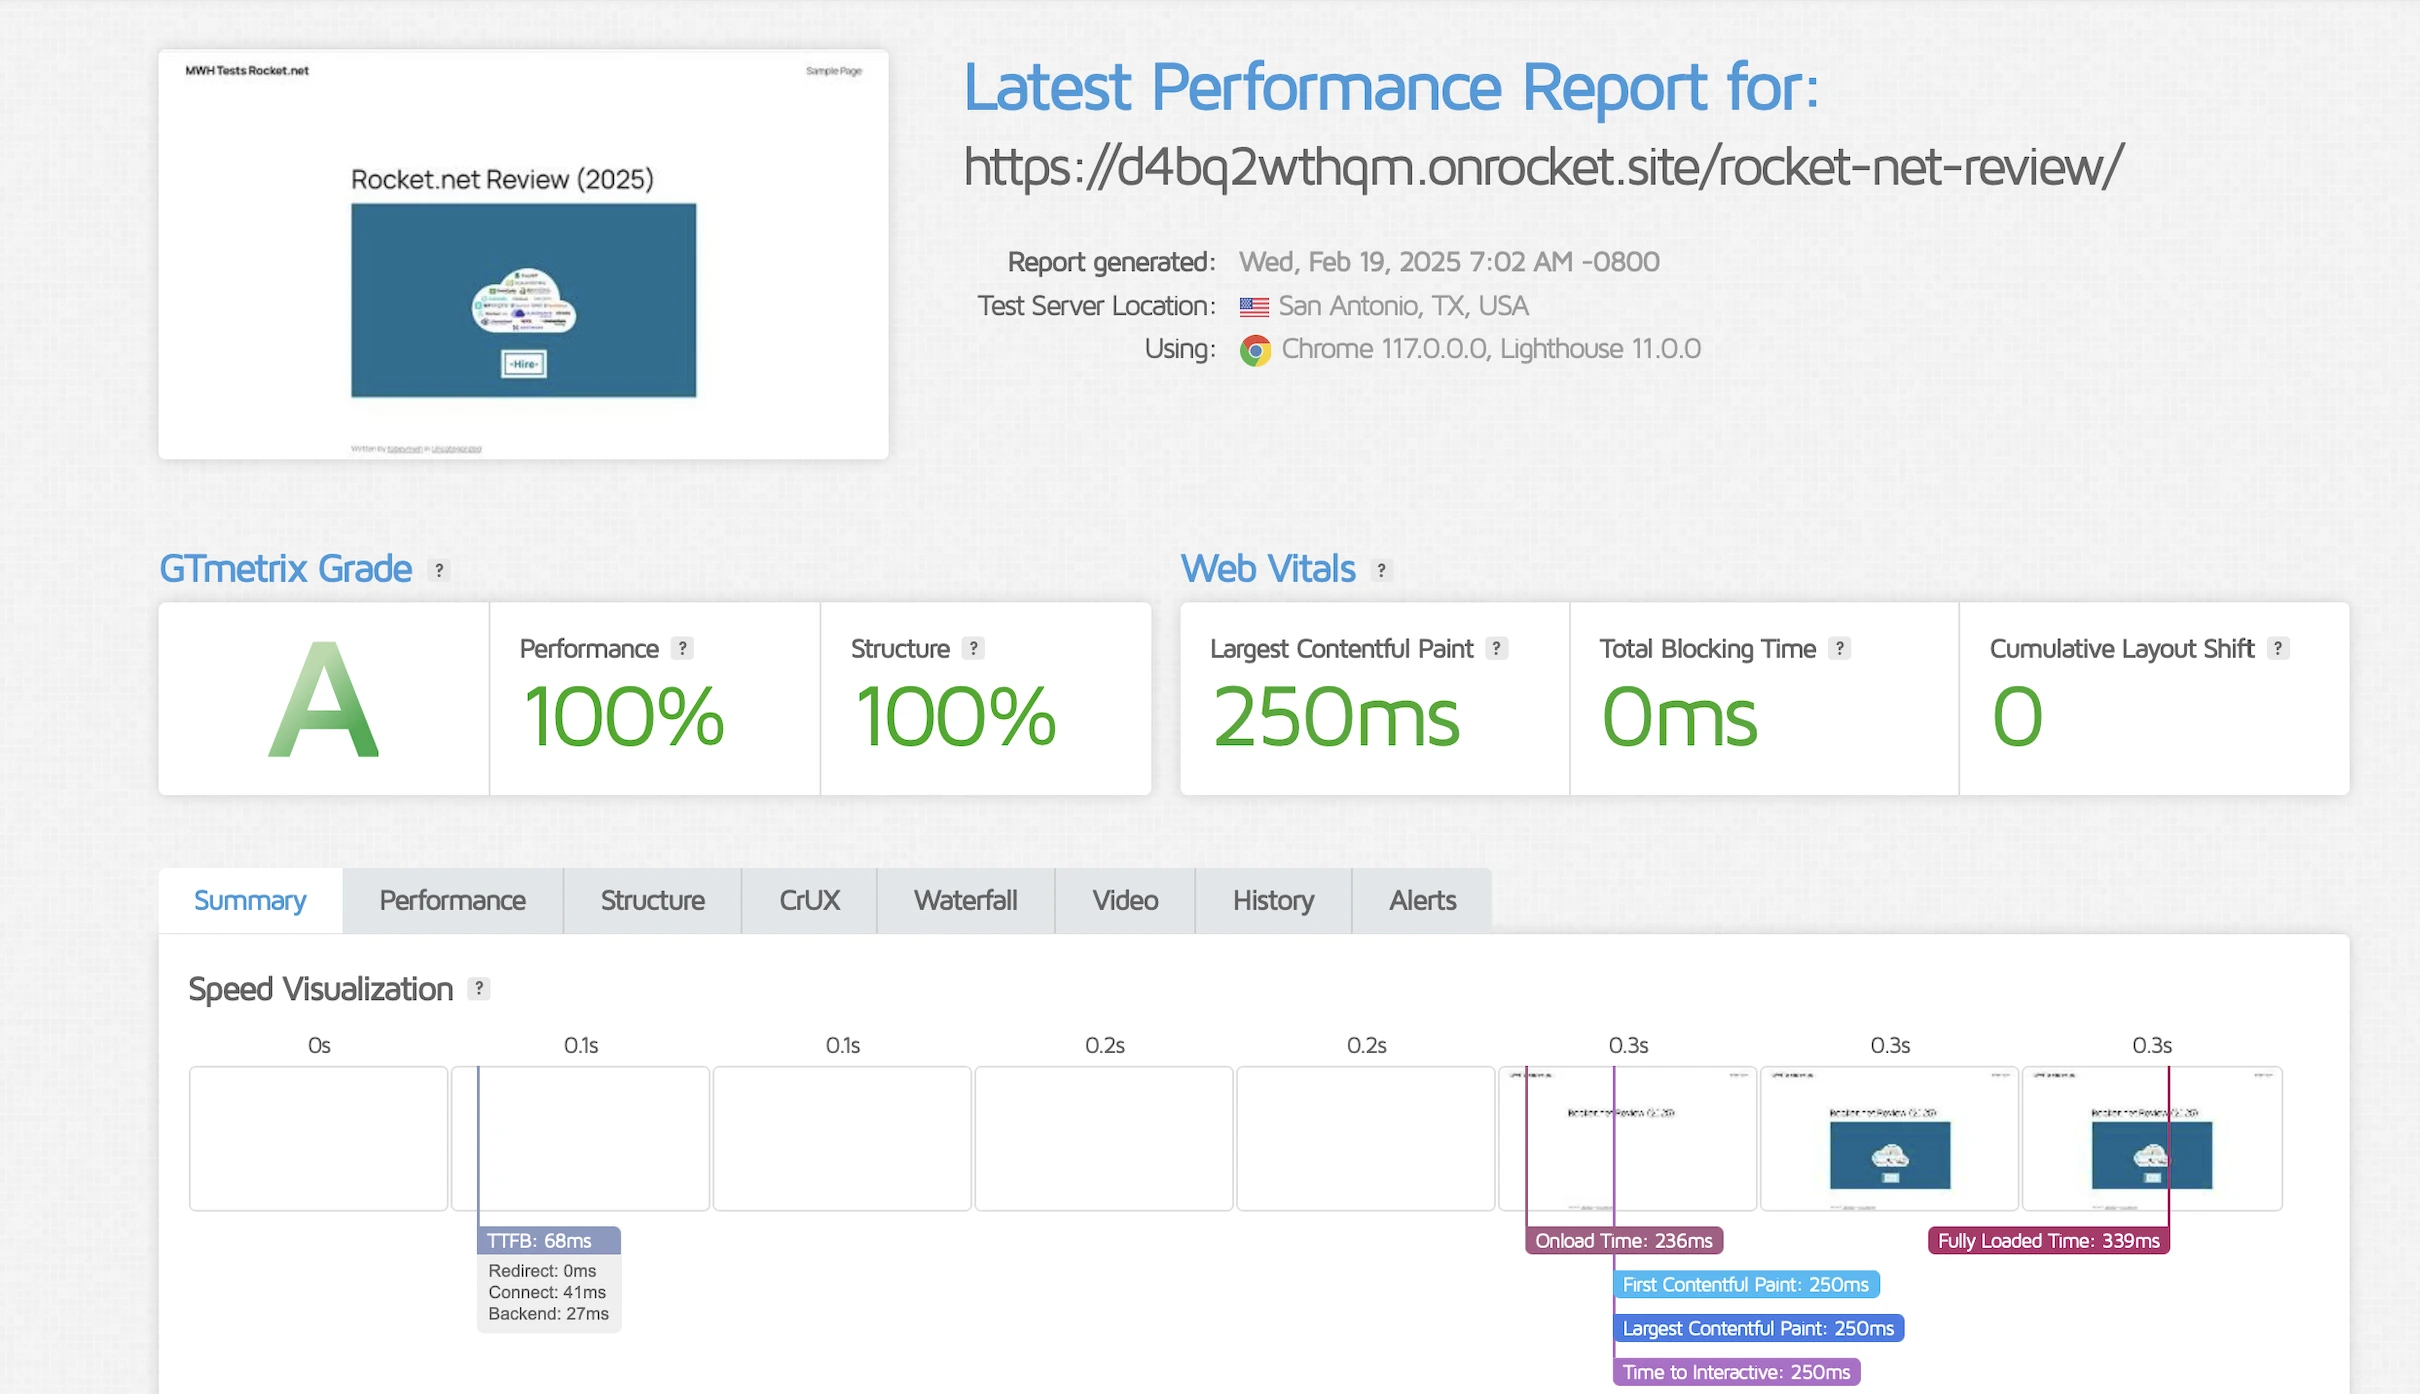Switch to the Performance tab

[452, 901]
